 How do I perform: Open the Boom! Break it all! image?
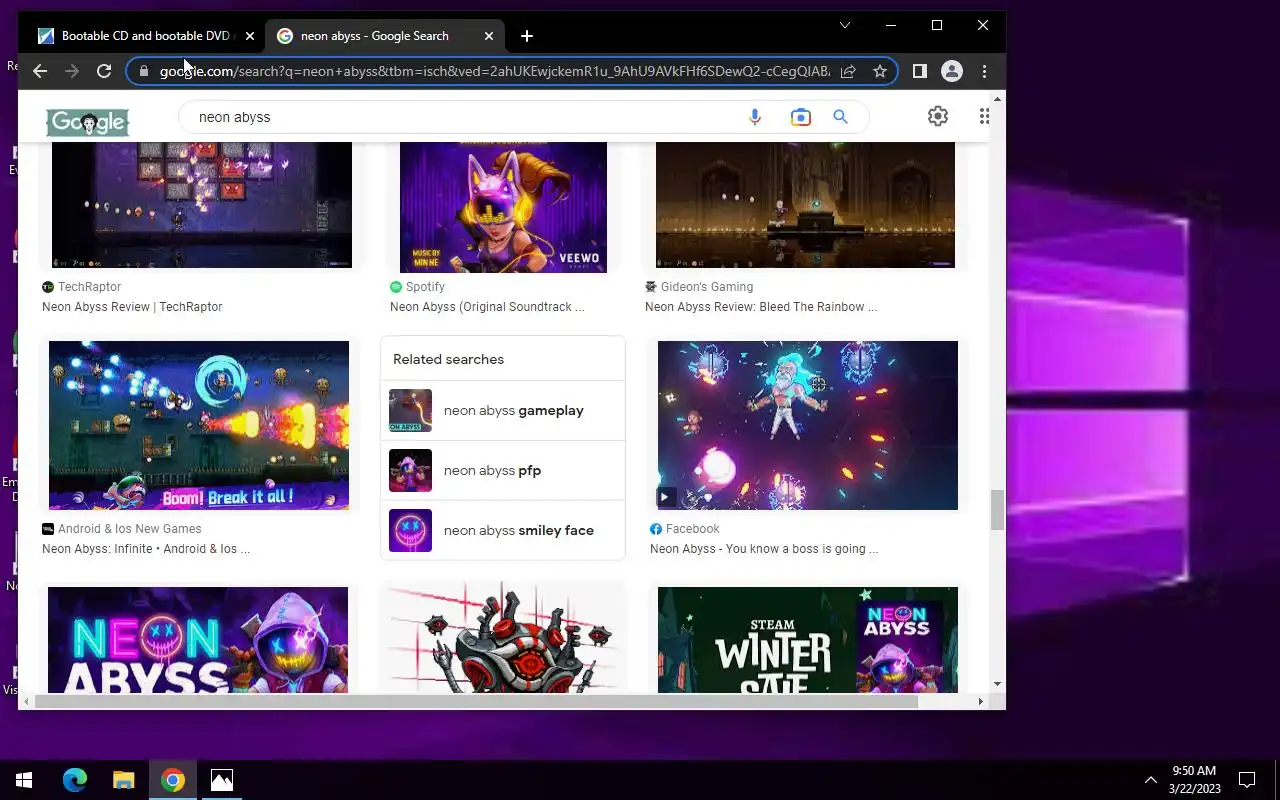click(x=199, y=425)
